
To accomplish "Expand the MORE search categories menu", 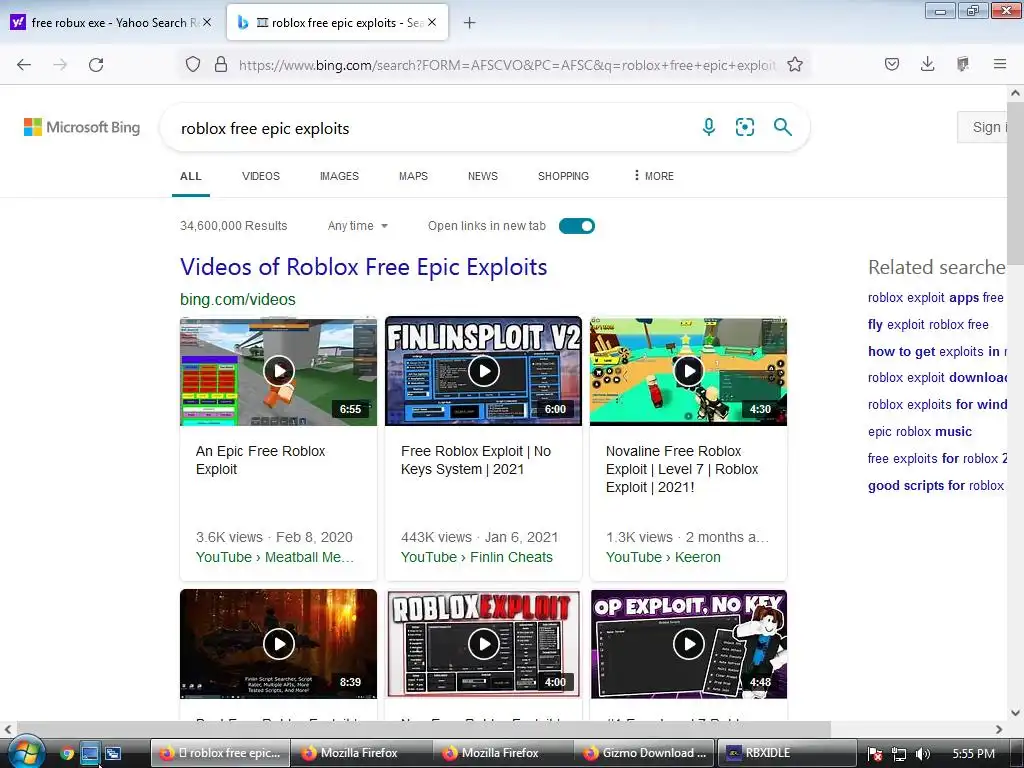I will pyautogui.click(x=653, y=176).
